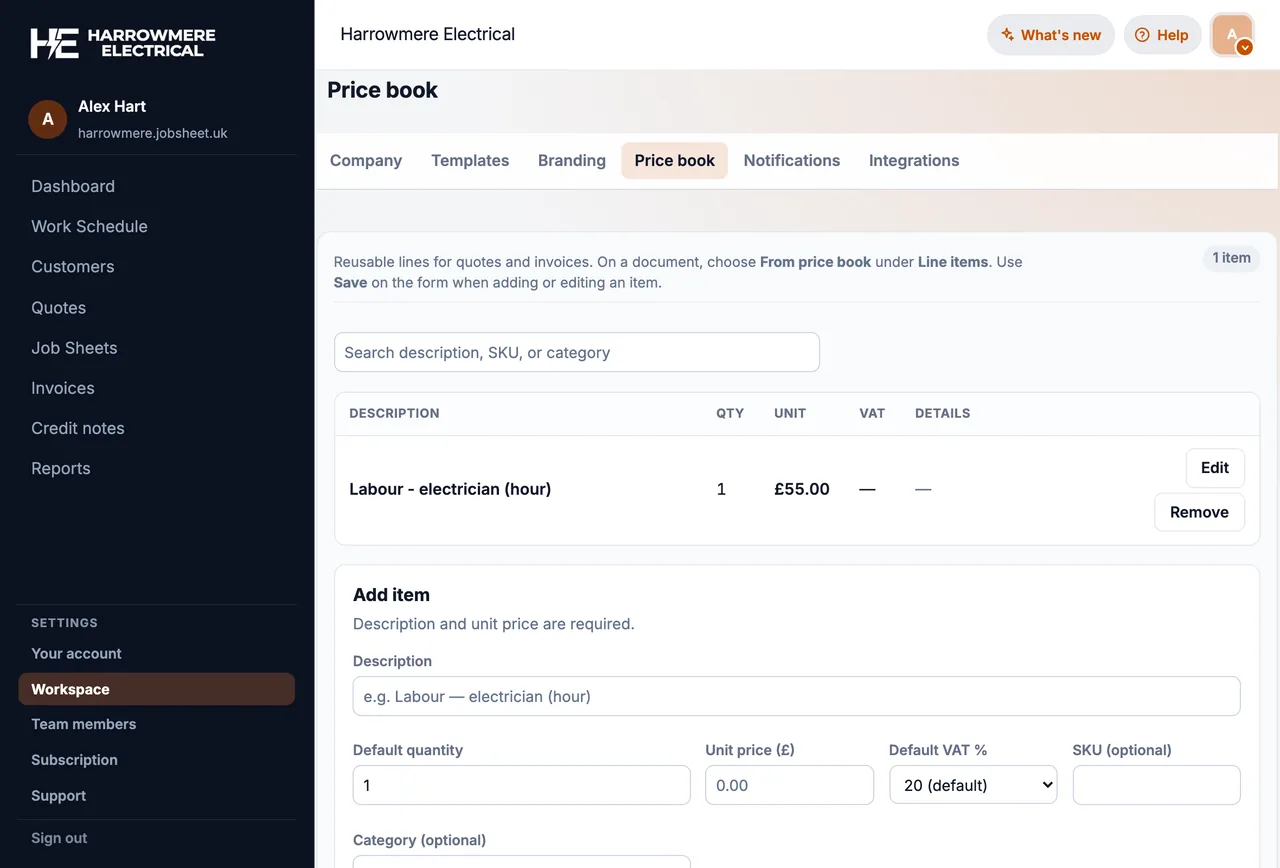1280x868 pixels.
Task: Open the Help menu
Action: tap(1162, 35)
